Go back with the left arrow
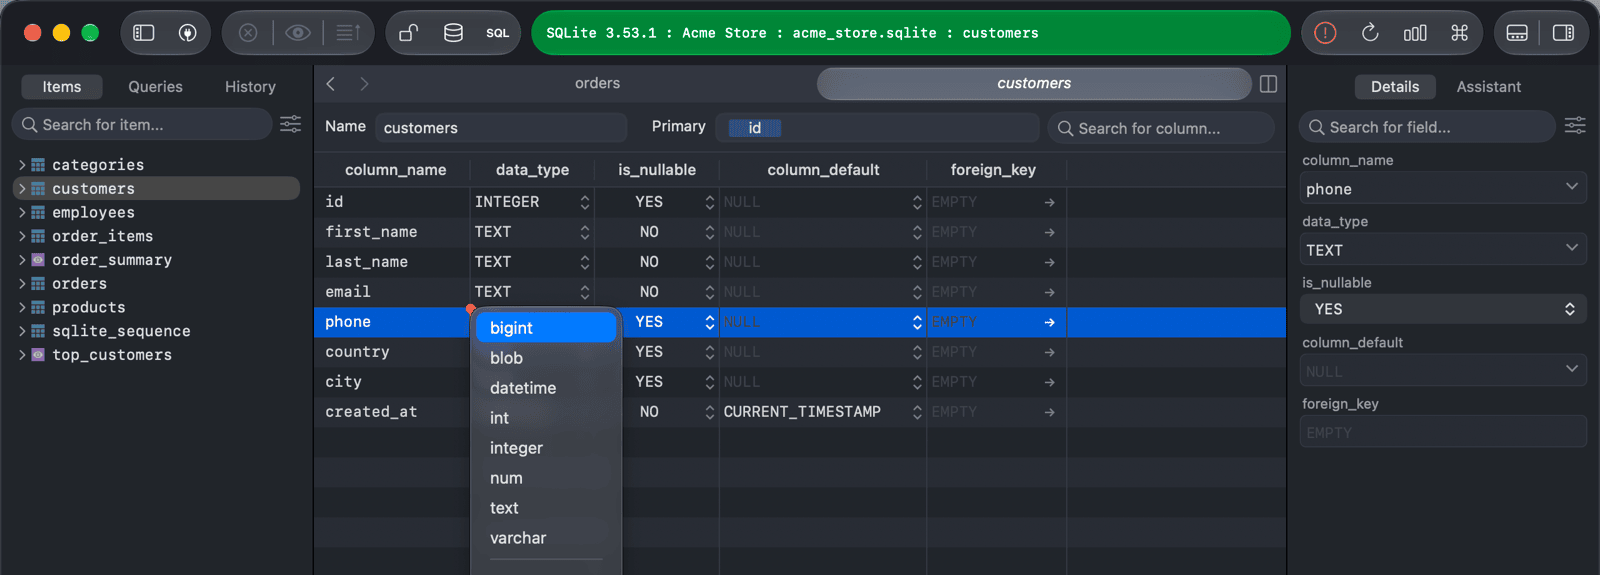 click(331, 84)
